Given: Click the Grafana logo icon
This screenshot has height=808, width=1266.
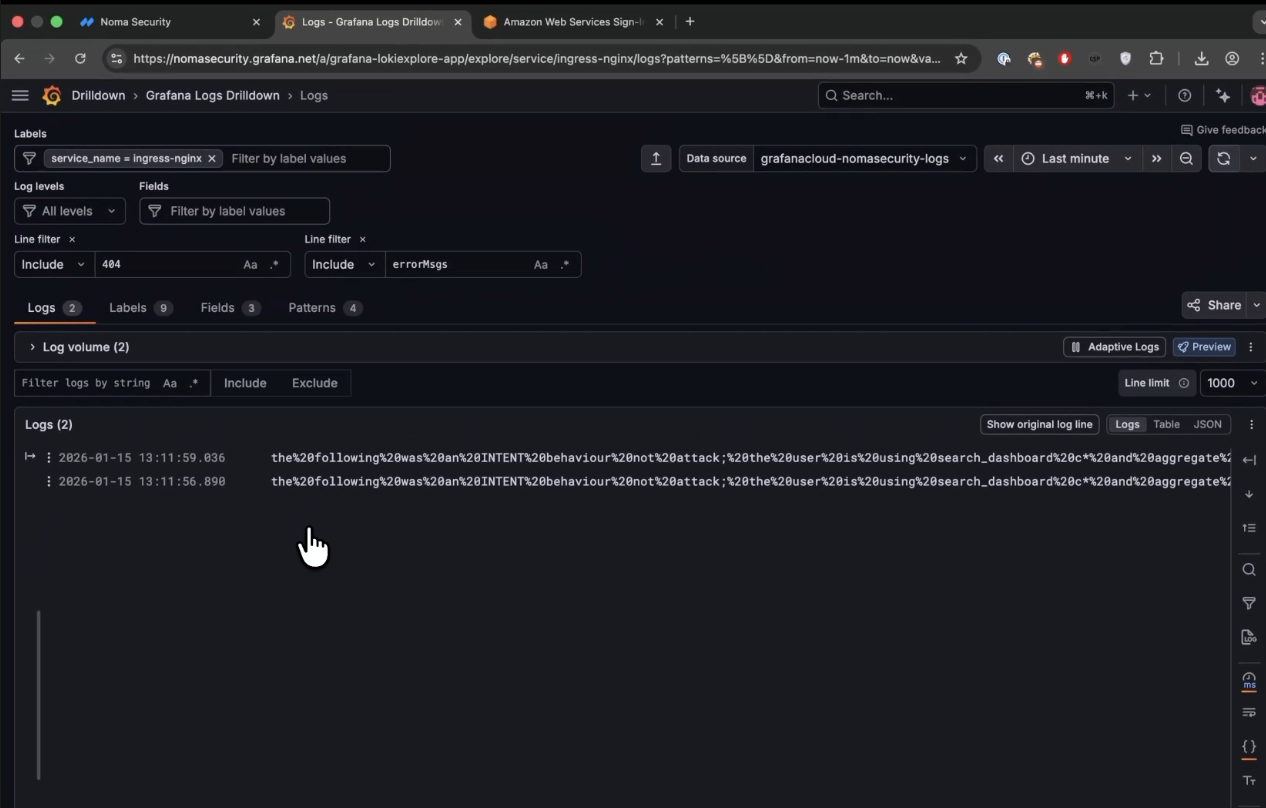Looking at the screenshot, I should coord(52,95).
